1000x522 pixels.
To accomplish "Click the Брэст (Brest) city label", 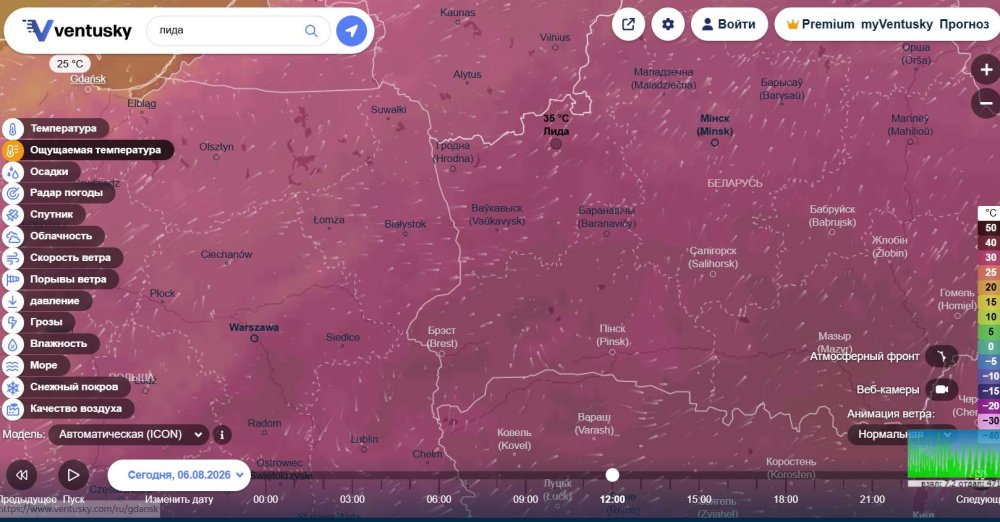I will point(442,337).
